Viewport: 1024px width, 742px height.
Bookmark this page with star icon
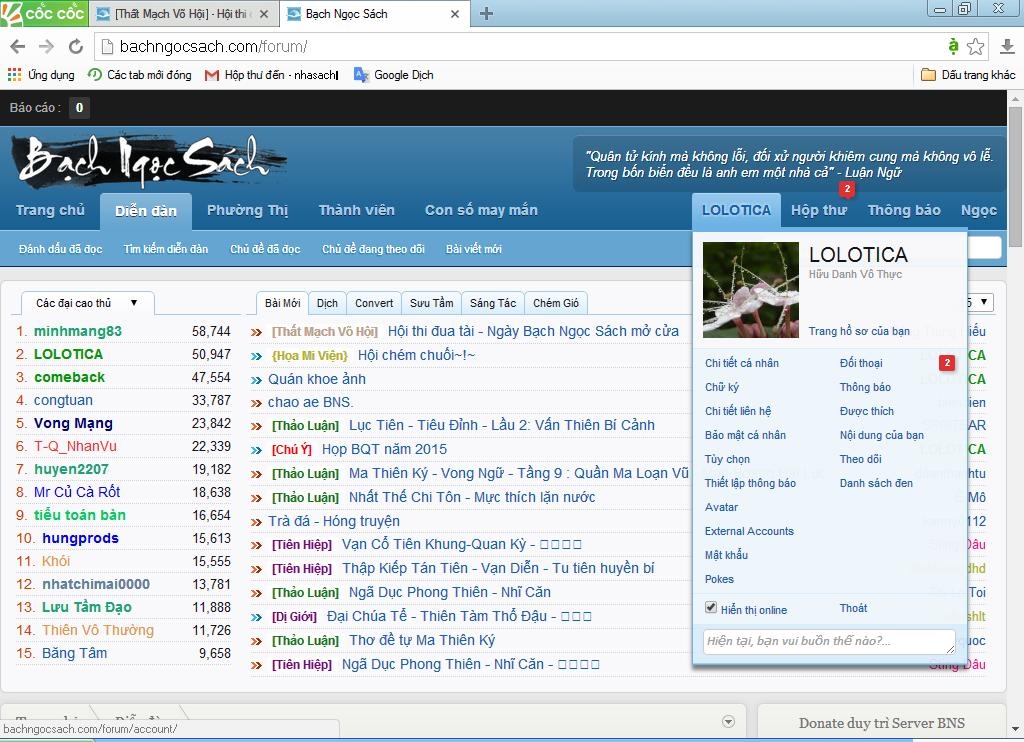tap(976, 47)
